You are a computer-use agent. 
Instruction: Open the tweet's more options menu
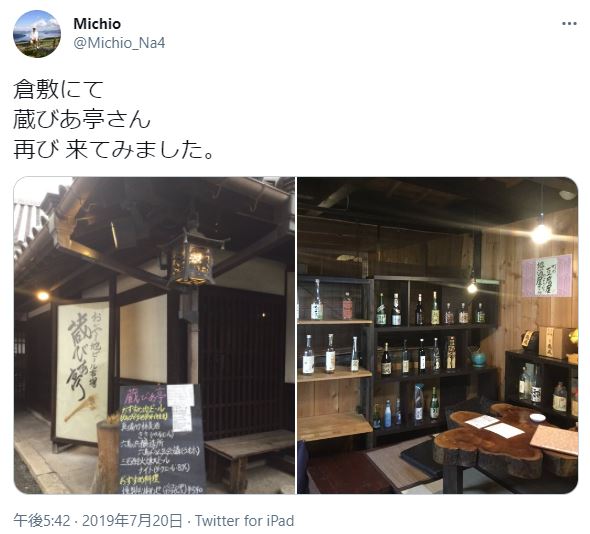569,24
